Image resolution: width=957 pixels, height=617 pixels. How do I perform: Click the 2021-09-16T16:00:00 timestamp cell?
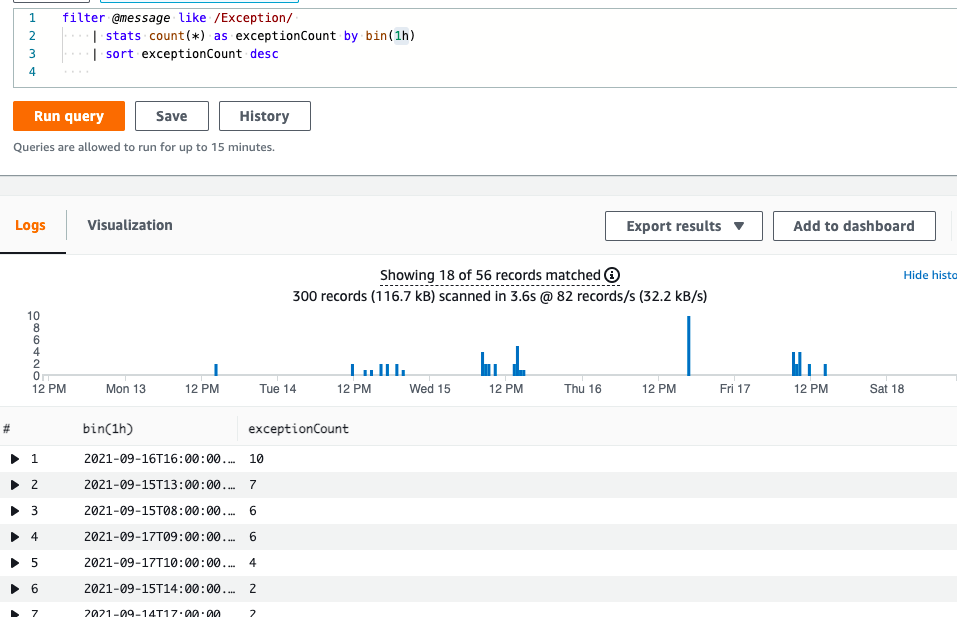click(158, 459)
